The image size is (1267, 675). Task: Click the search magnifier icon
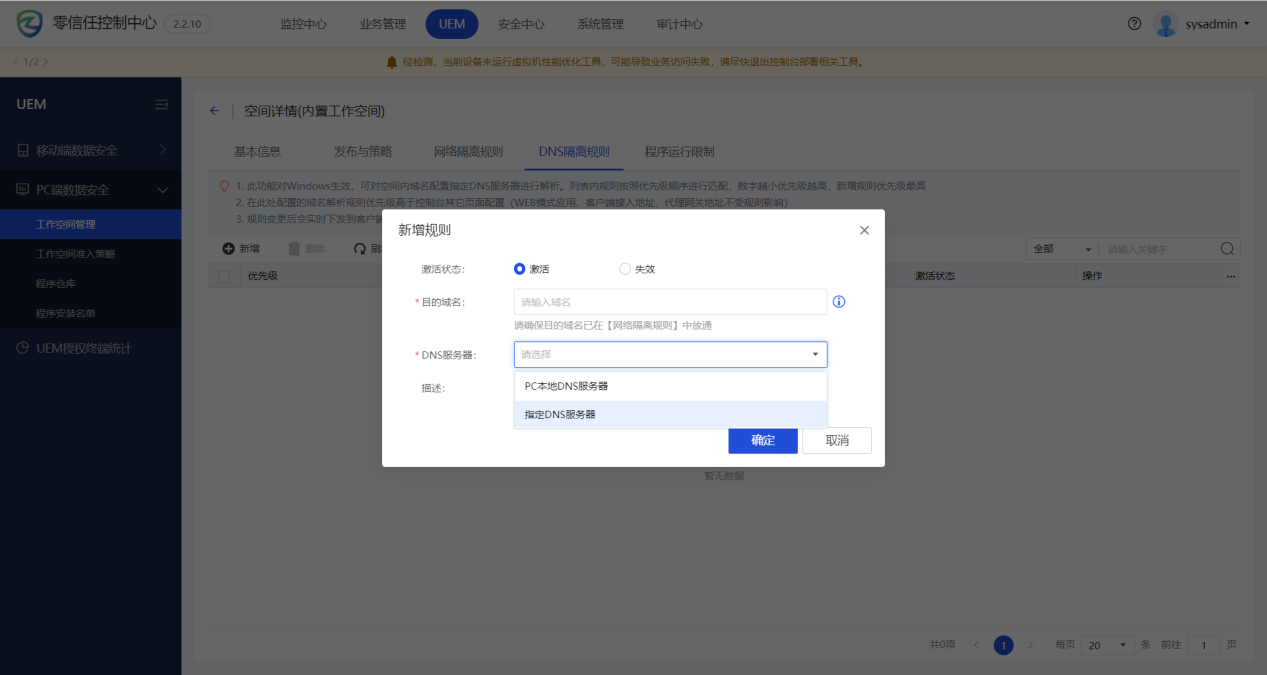coord(1227,249)
